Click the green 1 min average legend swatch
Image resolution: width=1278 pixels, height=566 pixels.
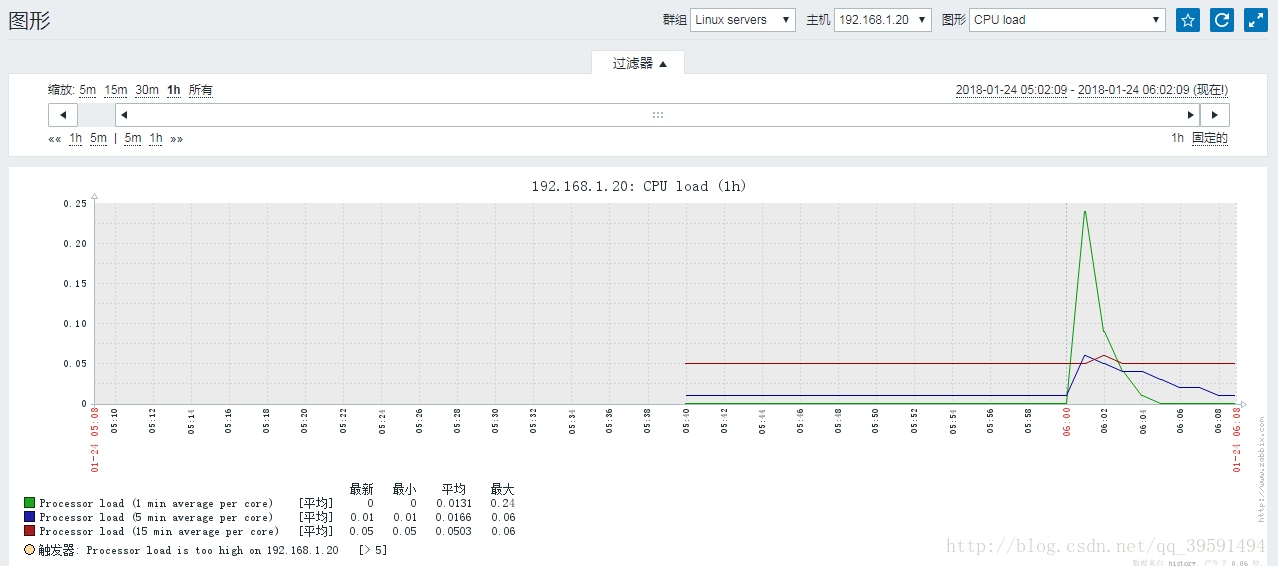coord(30,504)
